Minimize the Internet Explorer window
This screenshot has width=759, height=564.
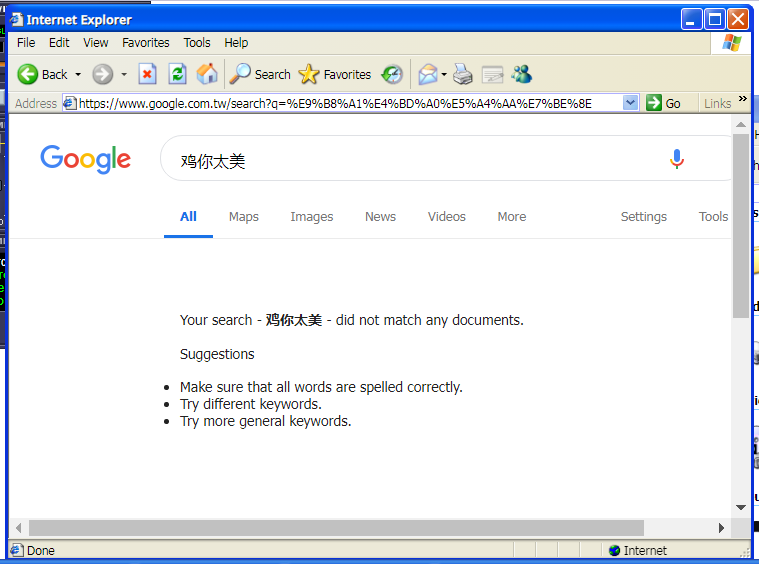[691, 19]
